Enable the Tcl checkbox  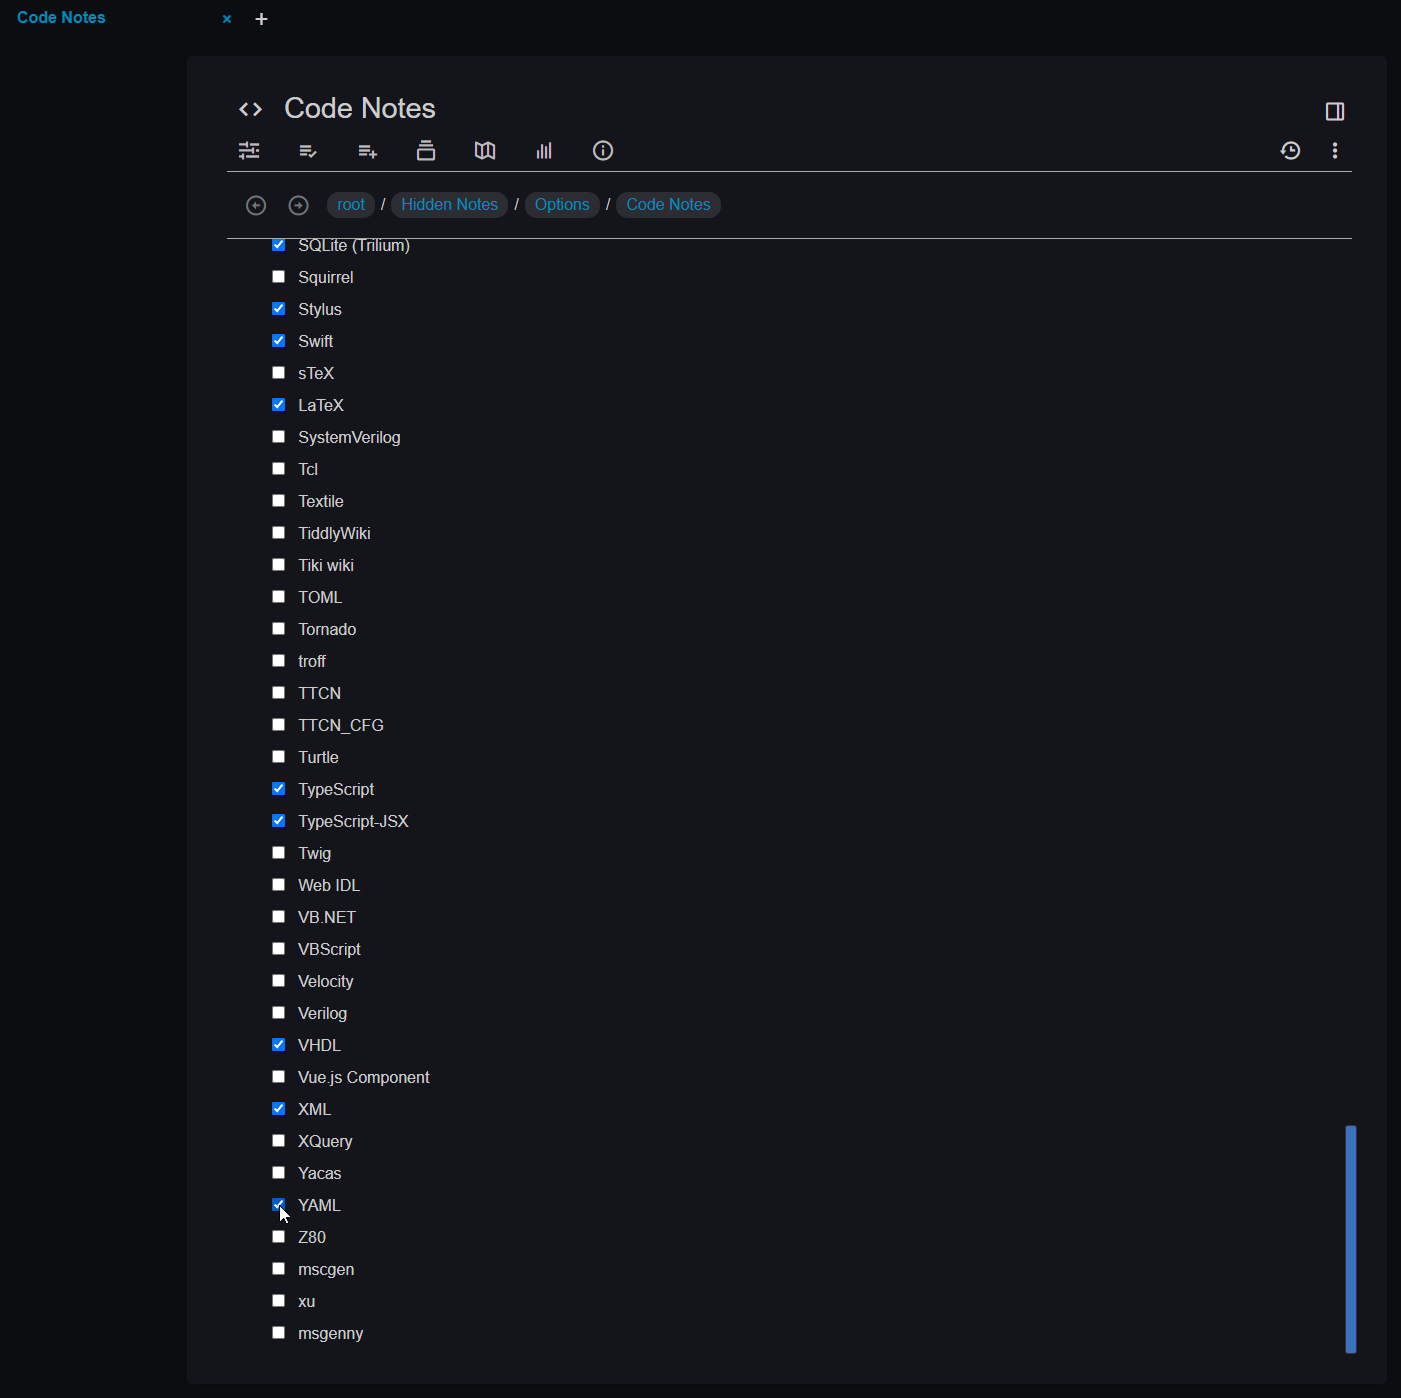click(x=279, y=469)
